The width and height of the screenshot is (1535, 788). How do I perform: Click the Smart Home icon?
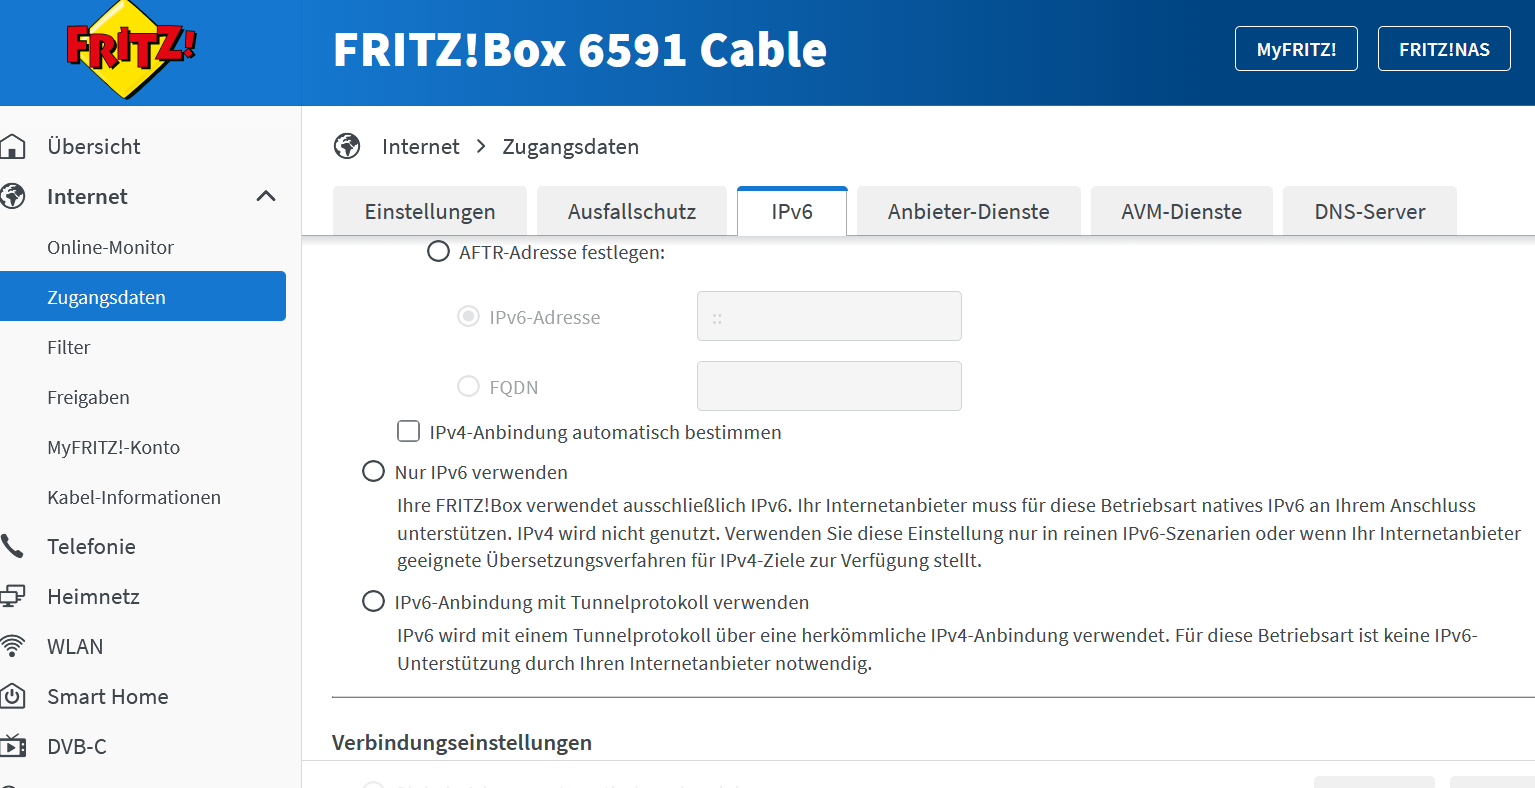click(13, 696)
